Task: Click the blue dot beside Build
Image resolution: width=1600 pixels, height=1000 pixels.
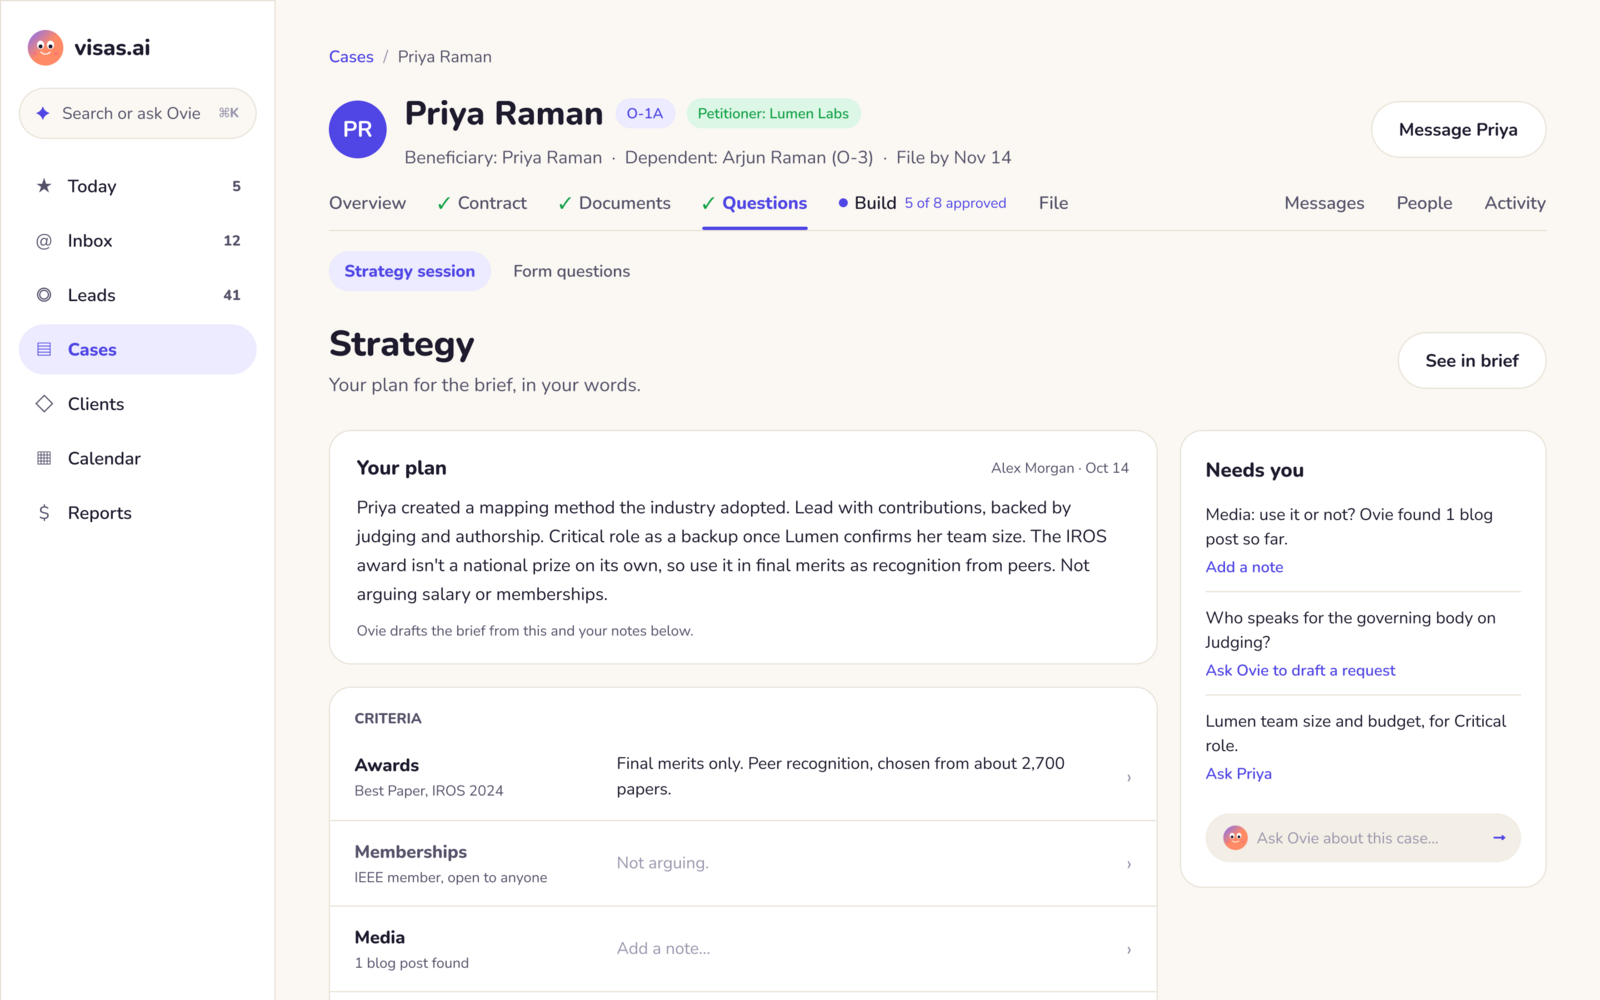Action: [843, 203]
